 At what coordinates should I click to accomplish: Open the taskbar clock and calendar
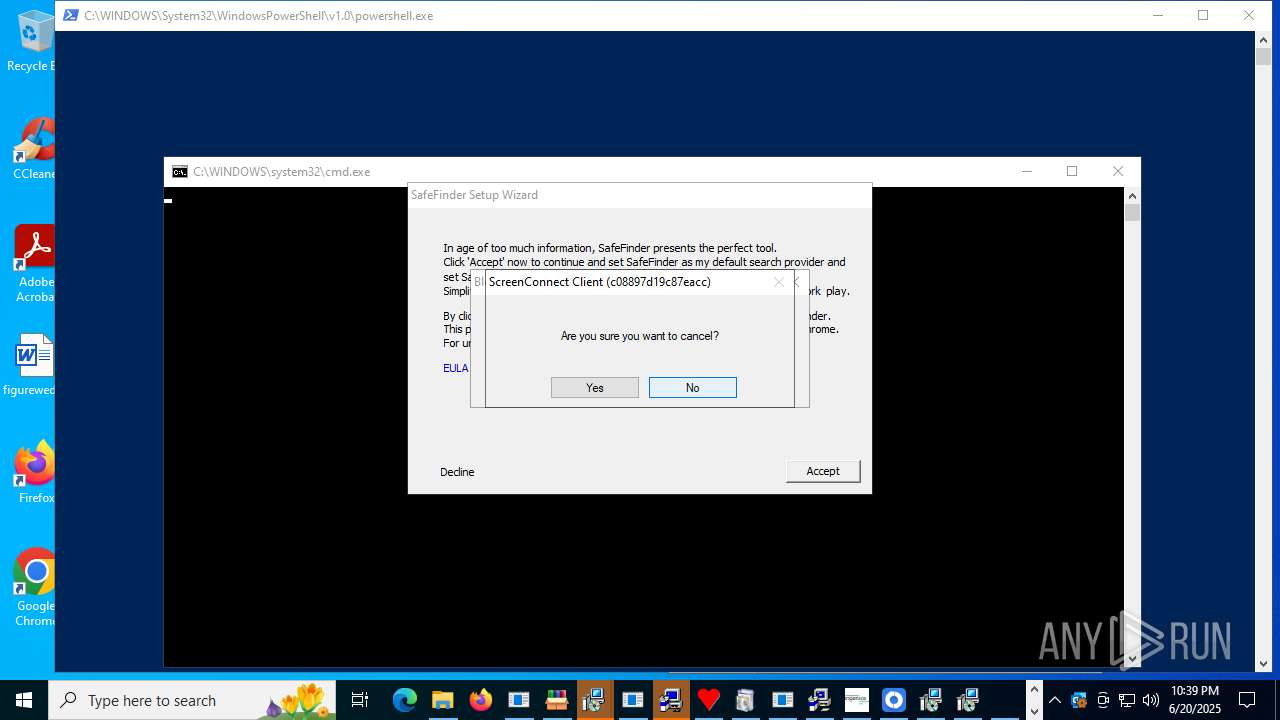pos(1194,700)
